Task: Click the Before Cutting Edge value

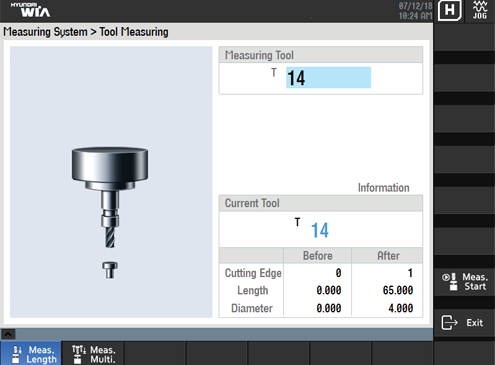Action: click(338, 273)
